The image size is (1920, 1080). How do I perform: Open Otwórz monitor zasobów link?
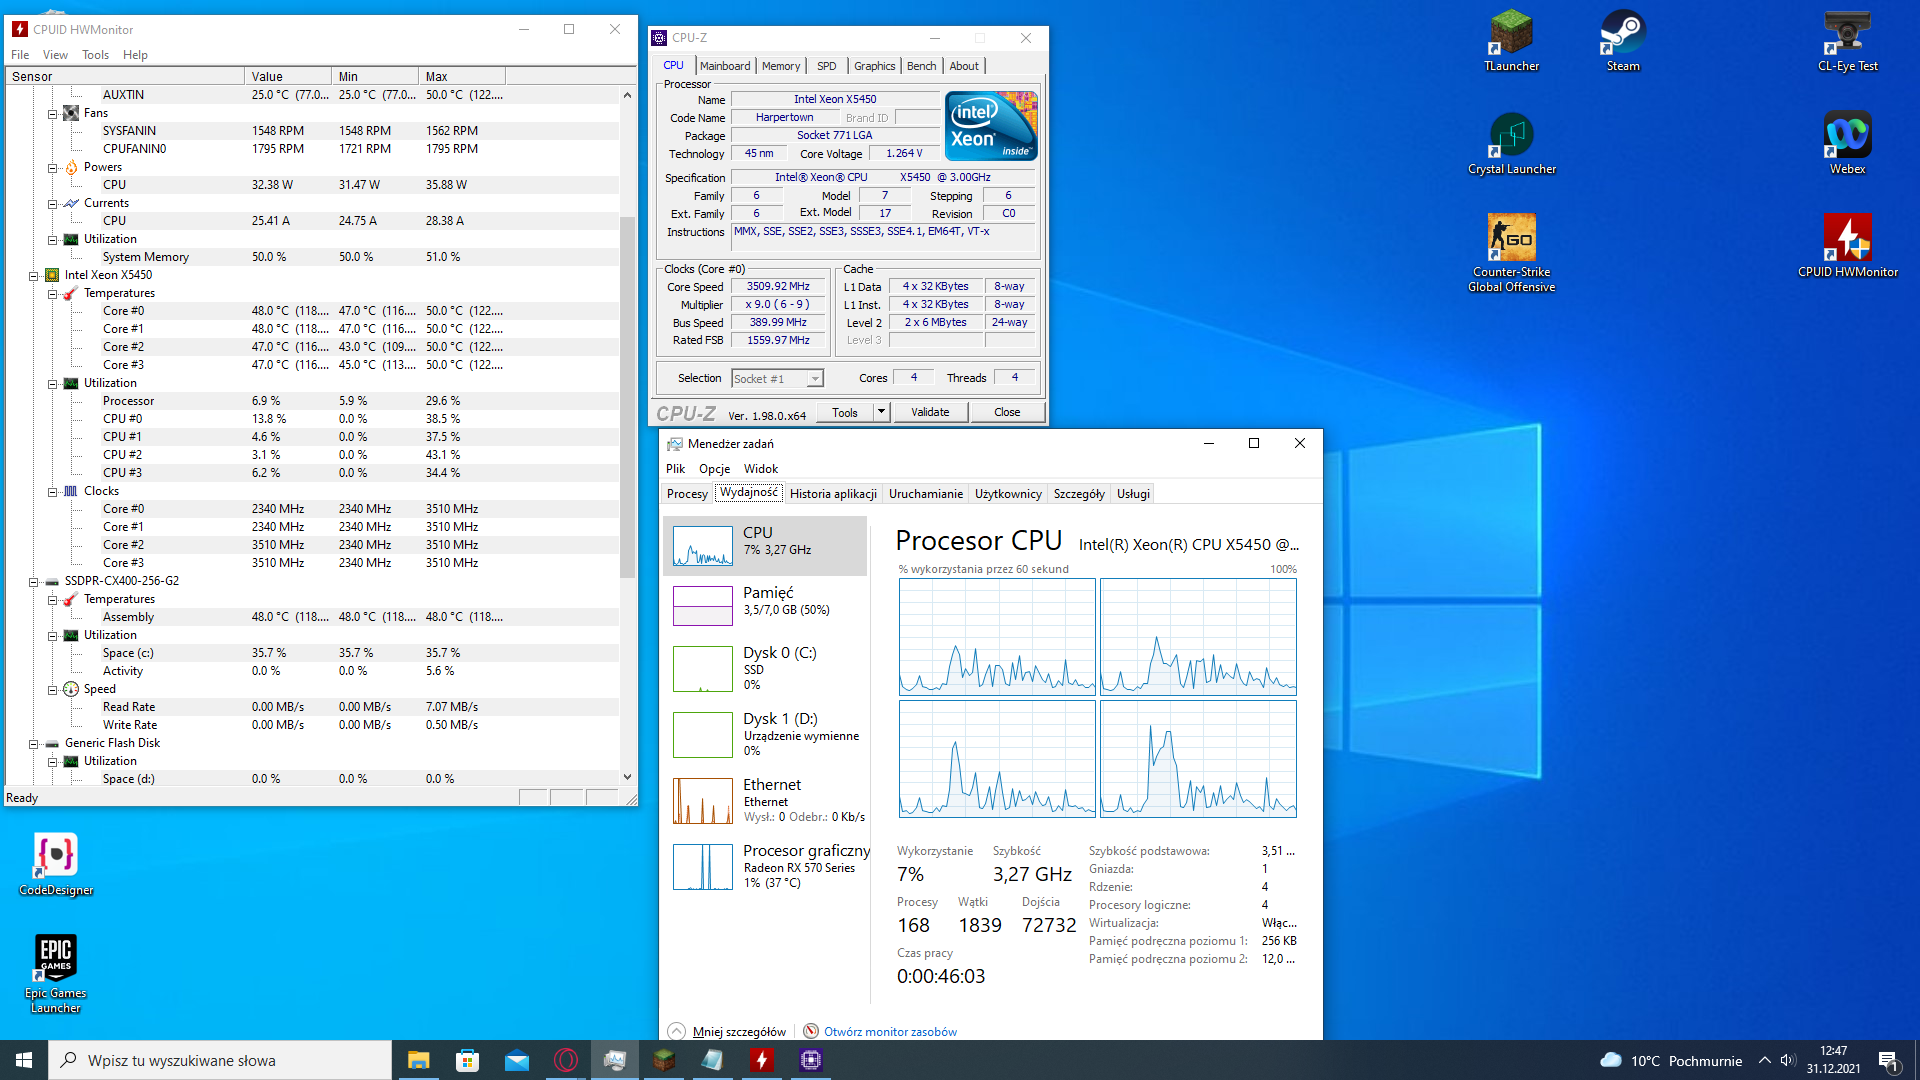pyautogui.click(x=890, y=1031)
